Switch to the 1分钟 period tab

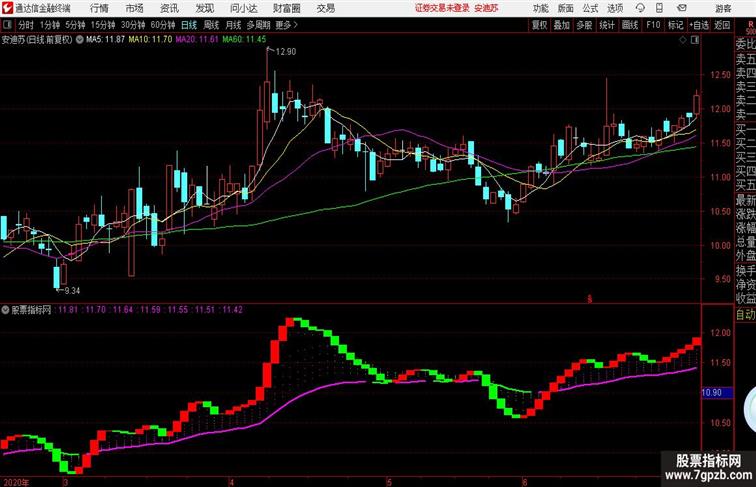(50, 25)
